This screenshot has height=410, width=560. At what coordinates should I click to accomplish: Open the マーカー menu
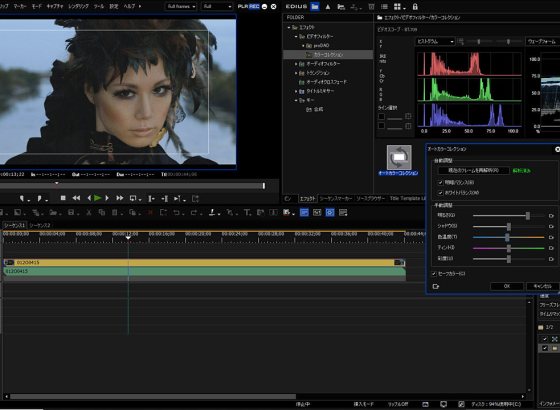(x=20, y=6)
